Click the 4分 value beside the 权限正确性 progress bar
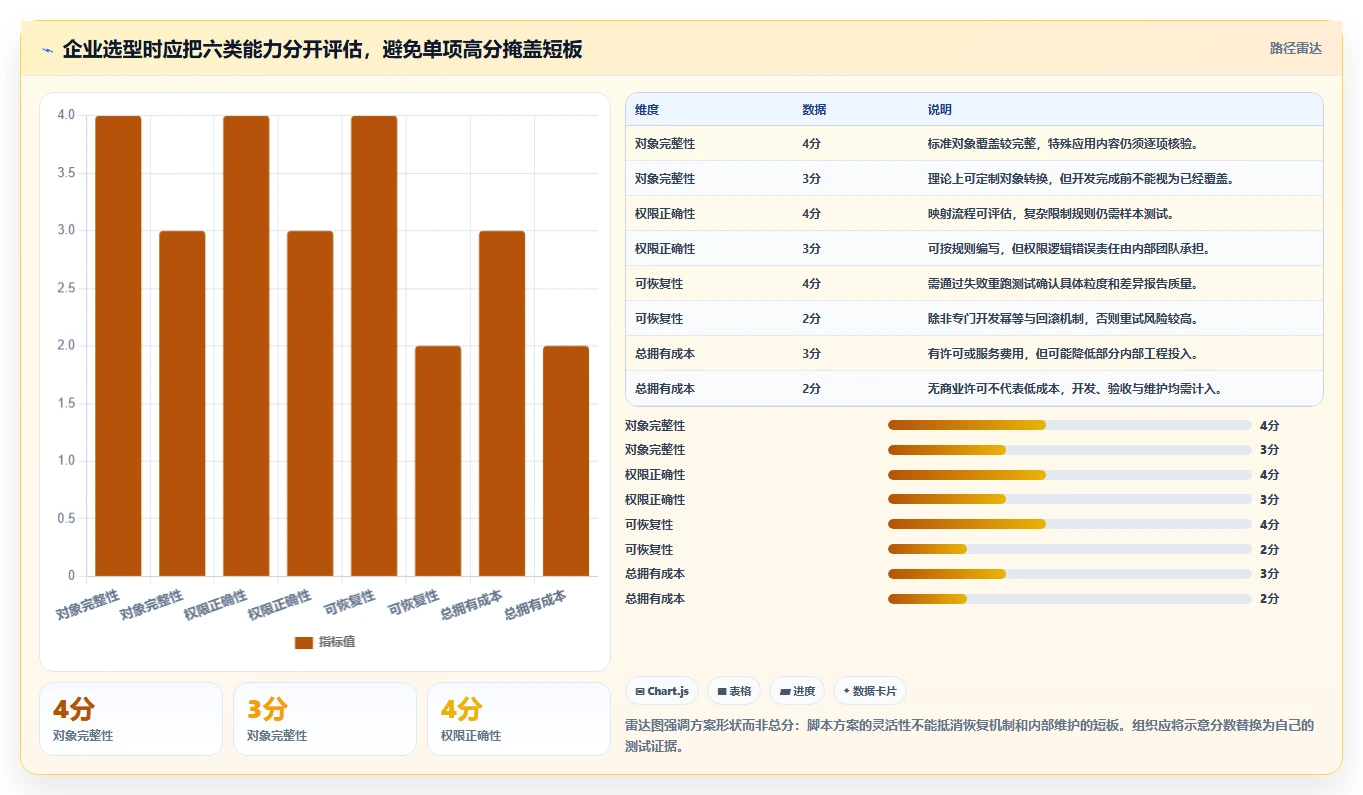 click(1269, 475)
